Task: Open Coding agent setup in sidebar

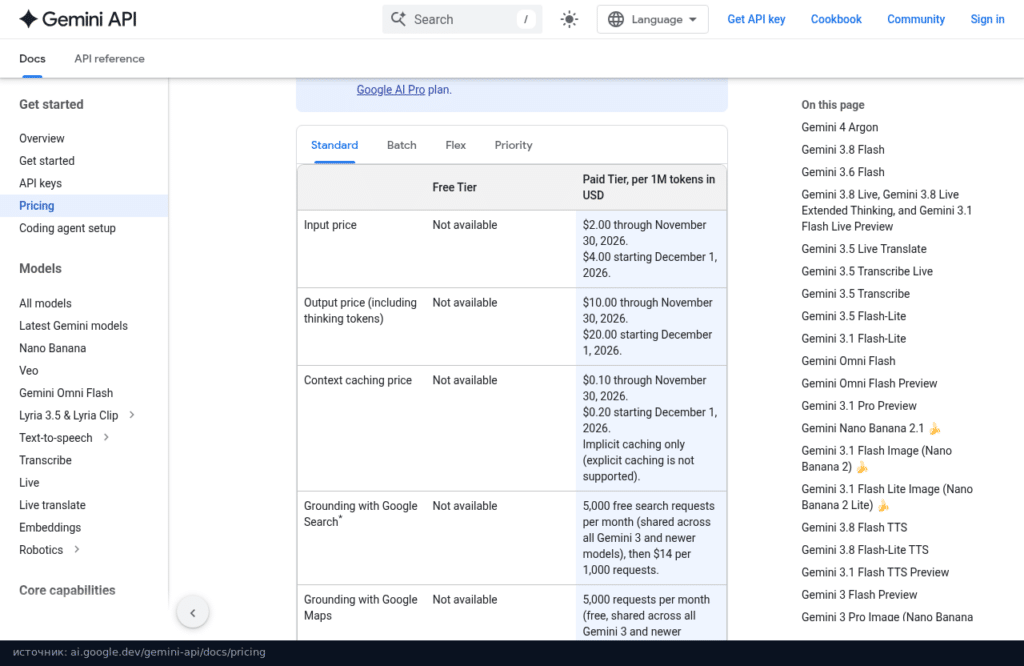Action: click(67, 228)
